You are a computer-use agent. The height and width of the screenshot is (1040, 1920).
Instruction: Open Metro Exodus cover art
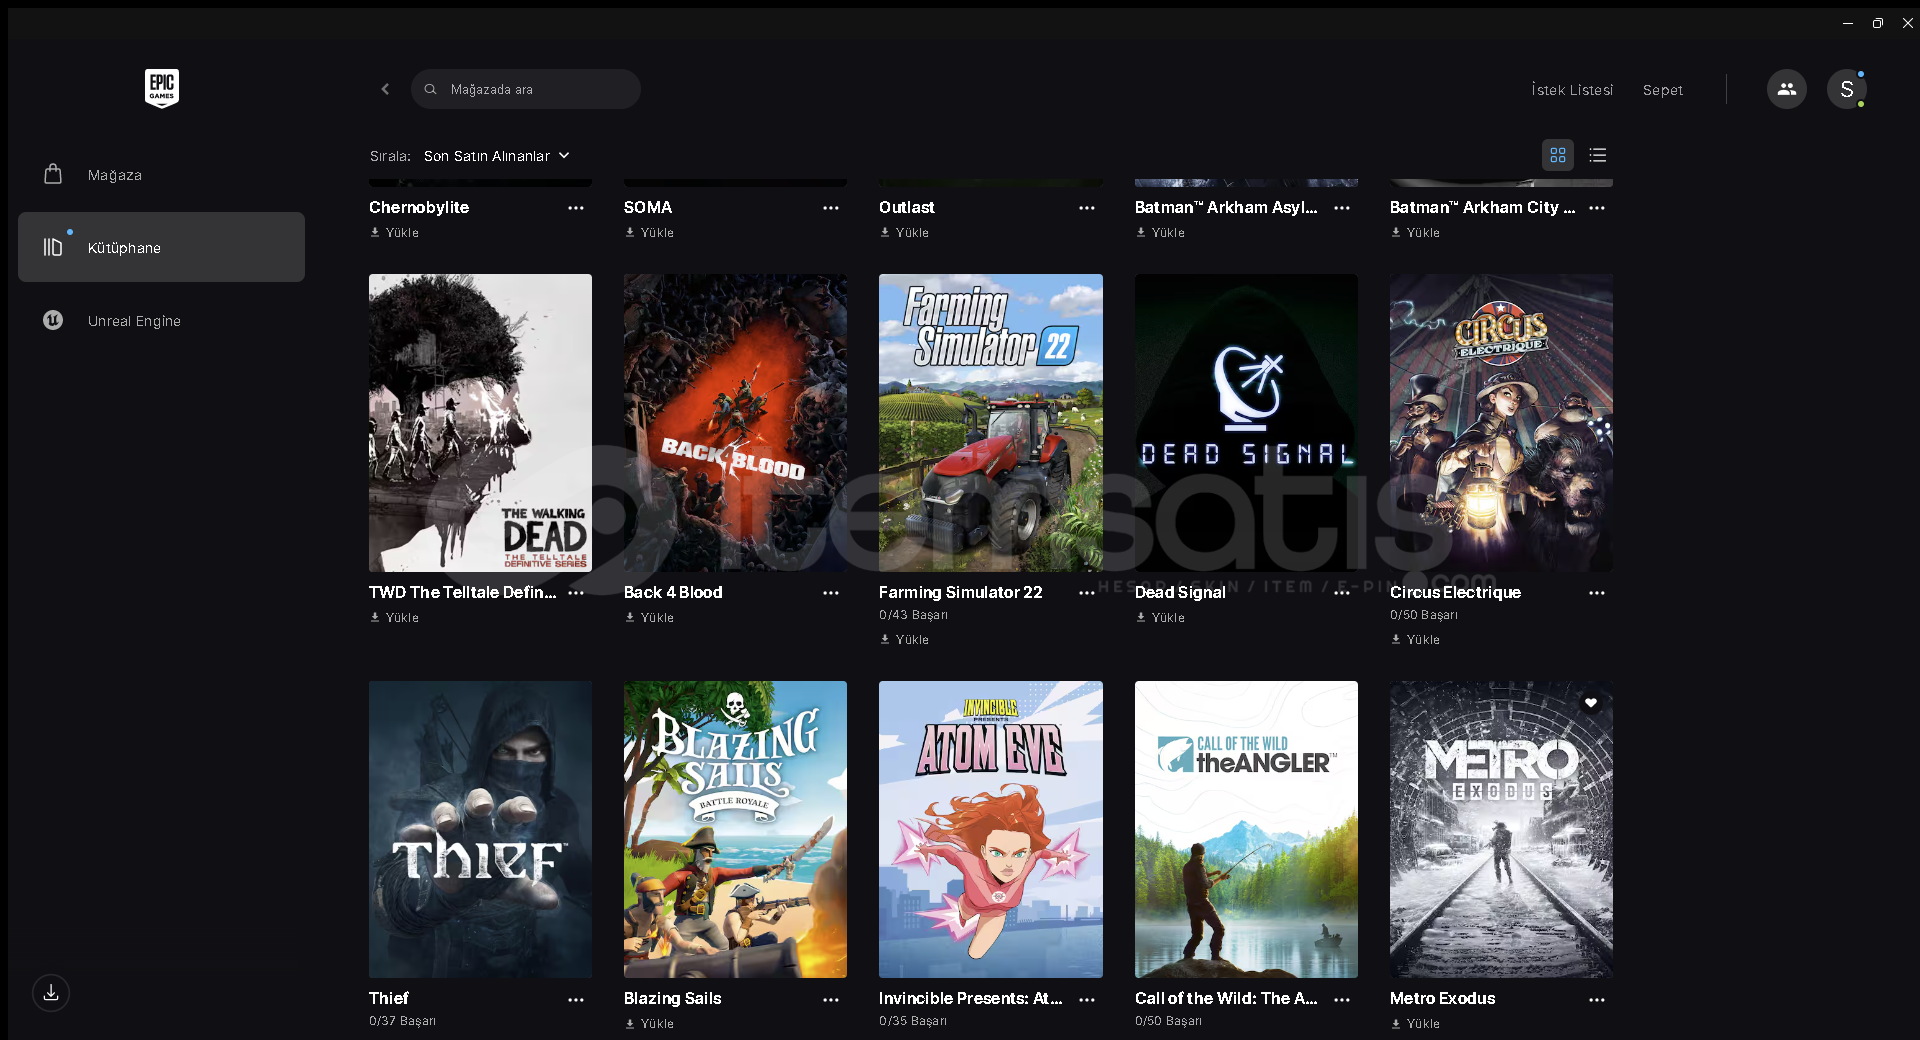pyautogui.click(x=1501, y=830)
